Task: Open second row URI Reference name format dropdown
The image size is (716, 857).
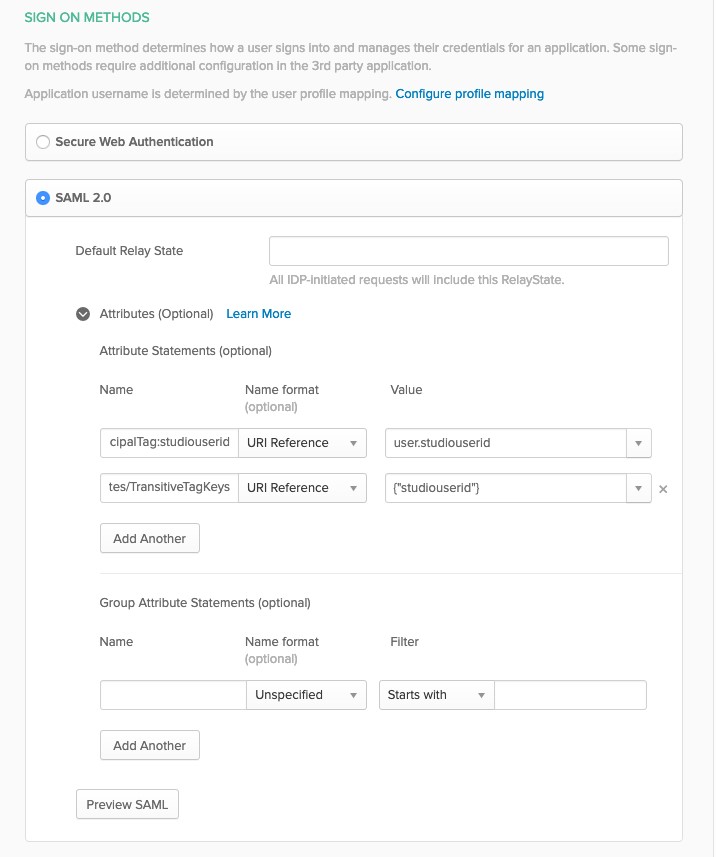Action: coord(302,488)
